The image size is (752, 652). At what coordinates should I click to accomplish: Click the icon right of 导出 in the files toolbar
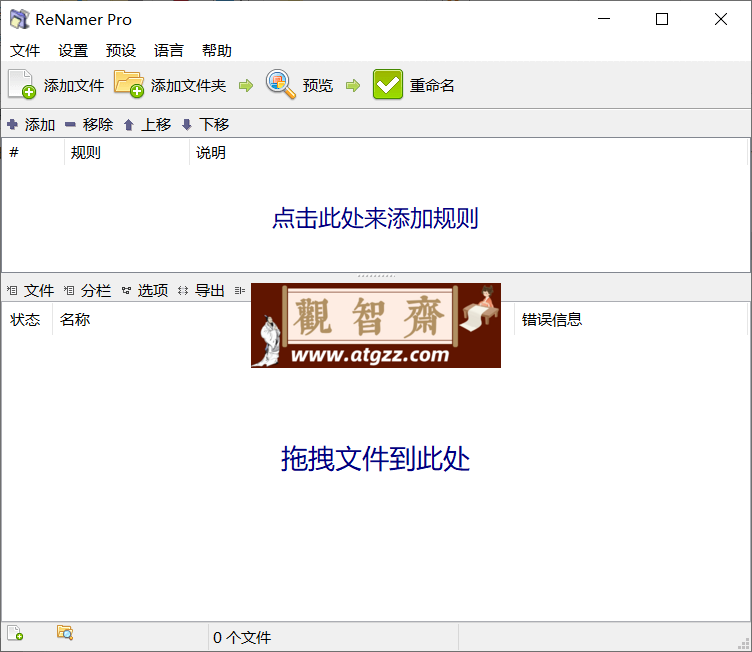click(x=240, y=290)
